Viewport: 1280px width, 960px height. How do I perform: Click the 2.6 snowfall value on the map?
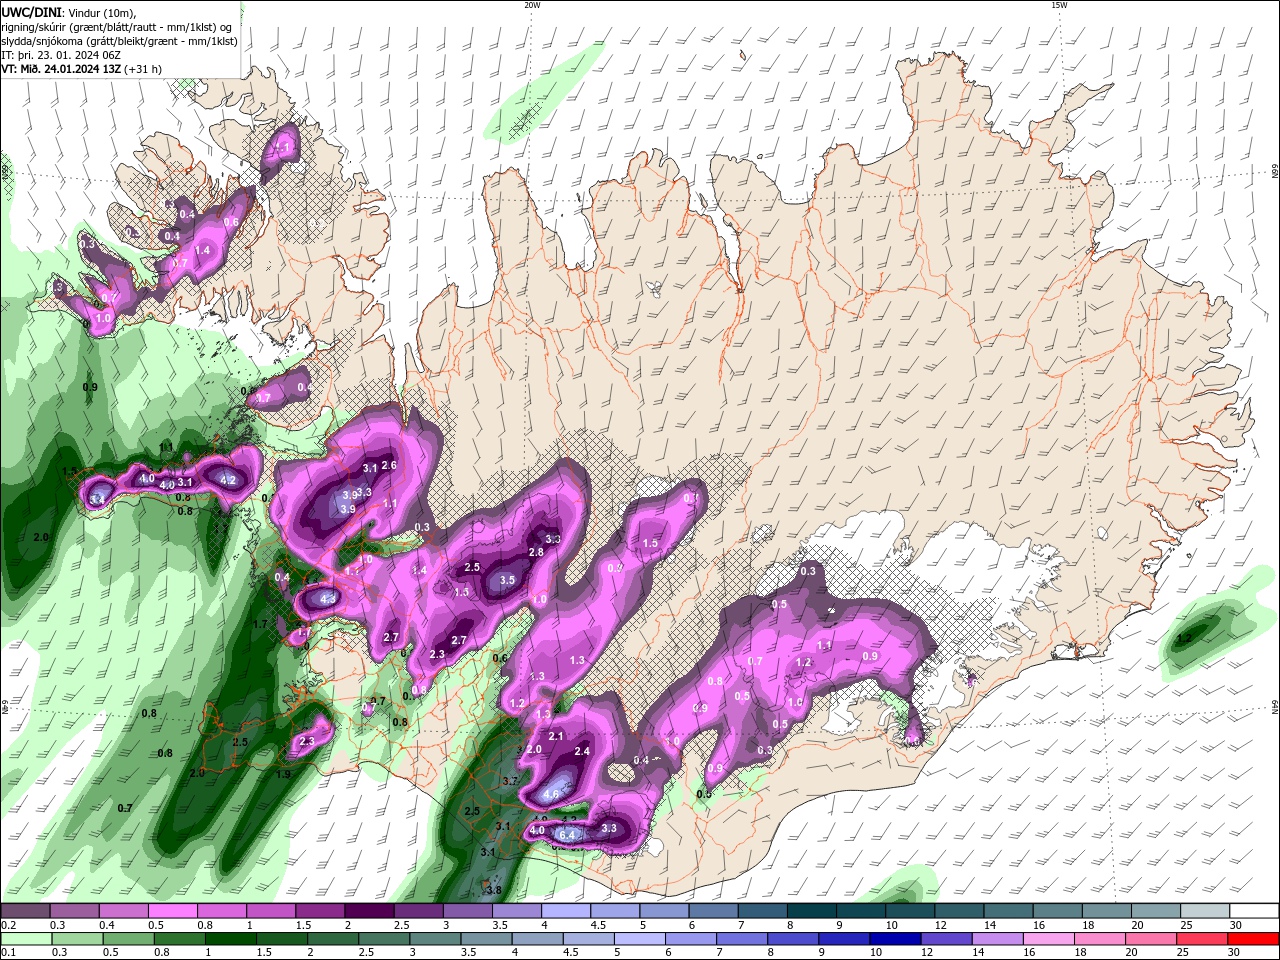tap(389, 465)
